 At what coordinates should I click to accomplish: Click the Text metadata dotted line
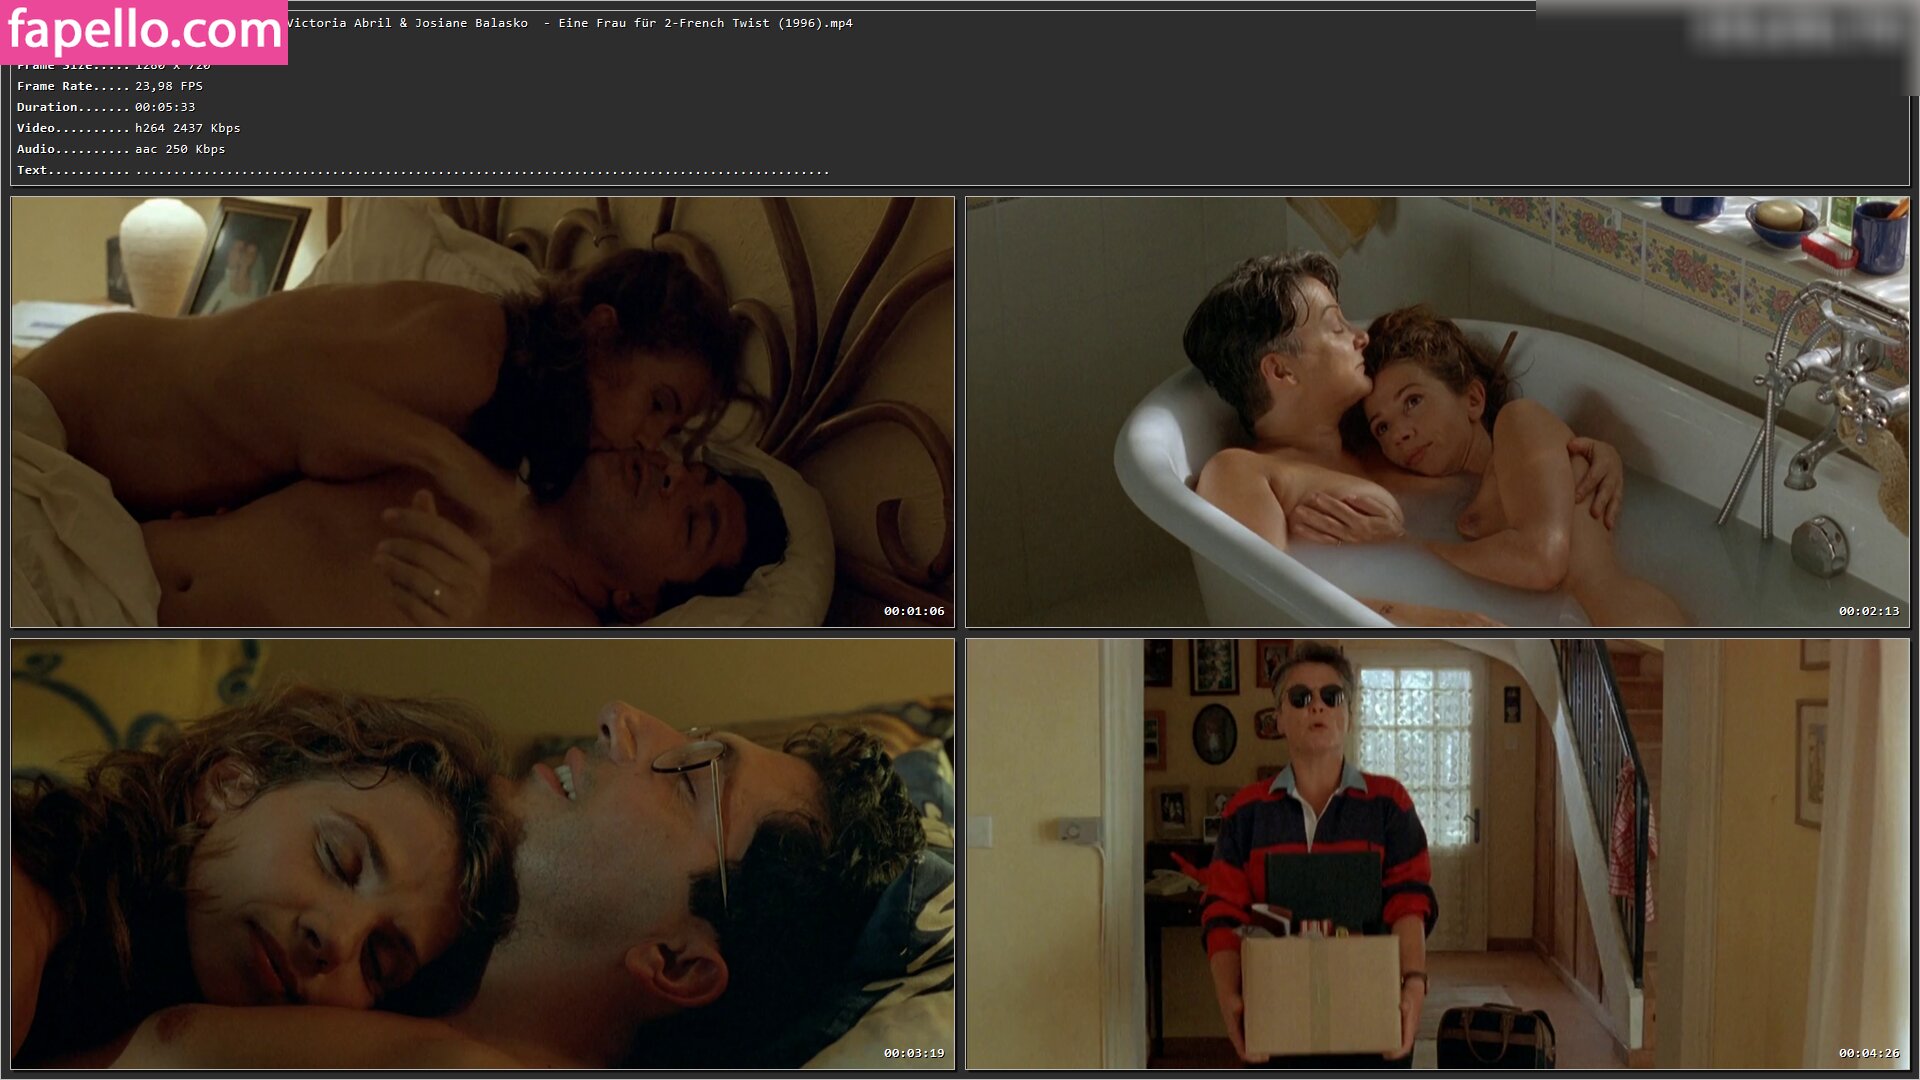pos(422,171)
